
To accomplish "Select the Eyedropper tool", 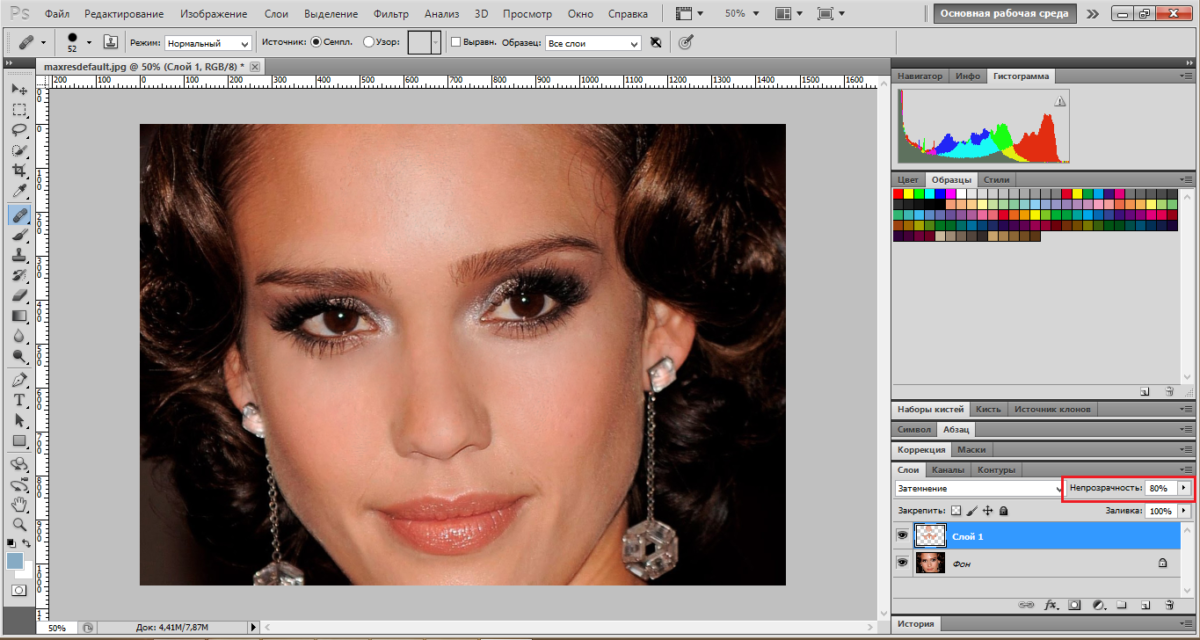I will (19, 192).
